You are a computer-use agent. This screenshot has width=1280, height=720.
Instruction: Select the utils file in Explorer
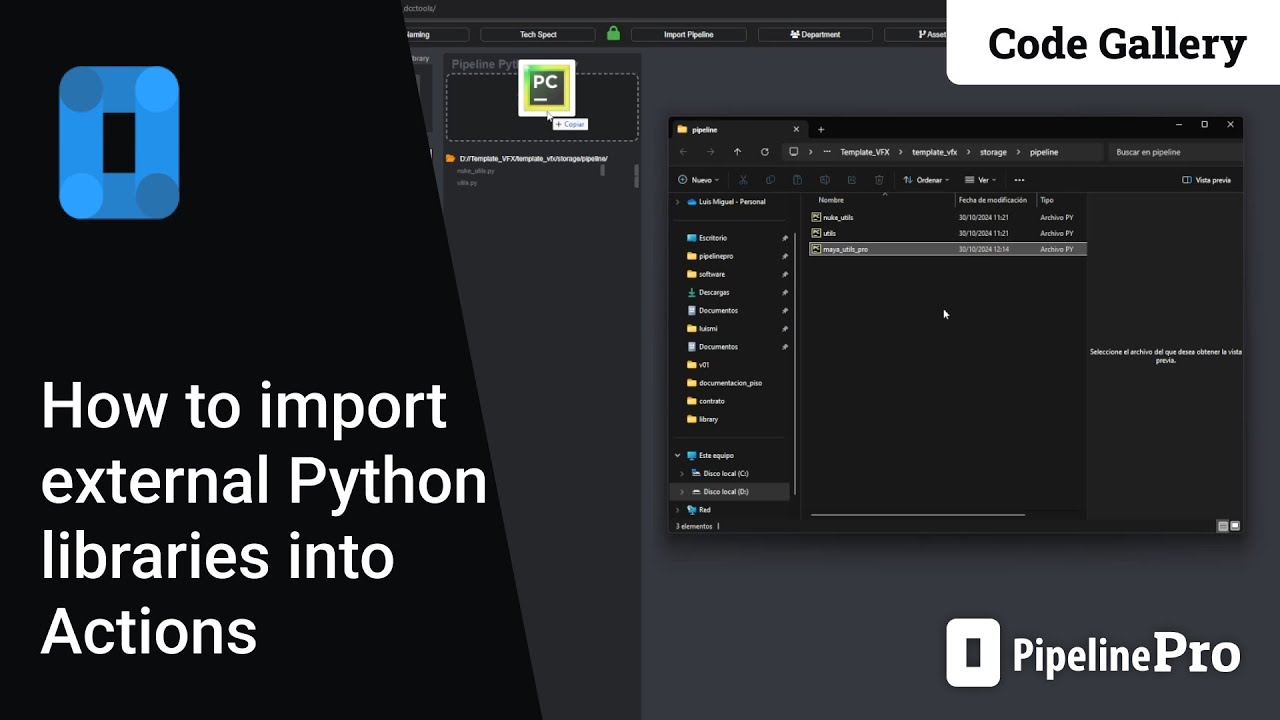click(947, 233)
